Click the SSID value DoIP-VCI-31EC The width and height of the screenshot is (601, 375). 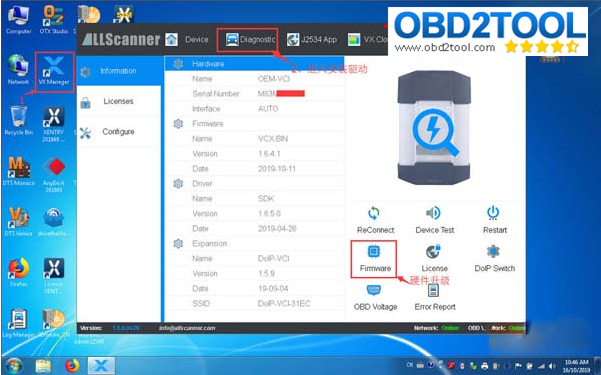pyautogui.click(x=284, y=304)
